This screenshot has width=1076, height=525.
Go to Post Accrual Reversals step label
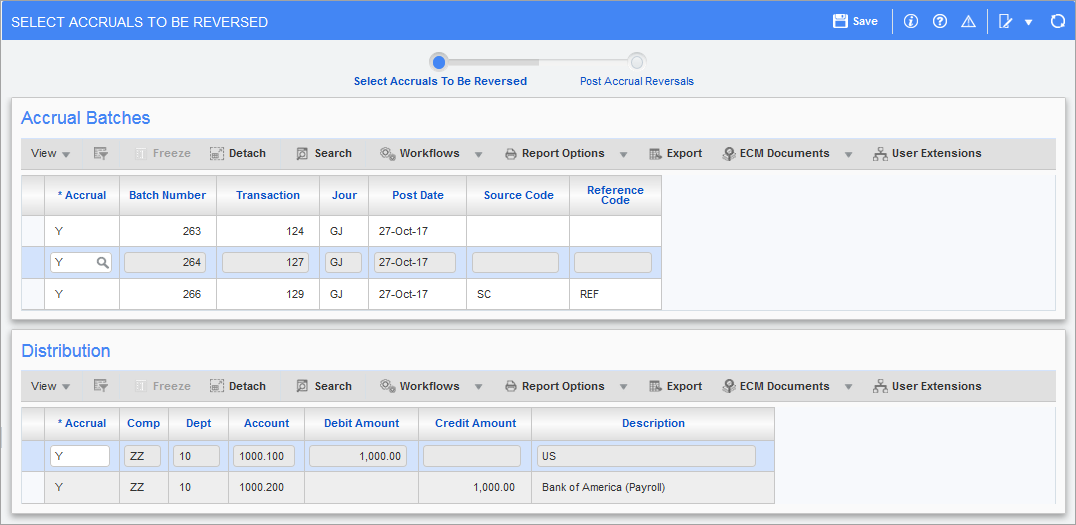(x=637, y=81)
